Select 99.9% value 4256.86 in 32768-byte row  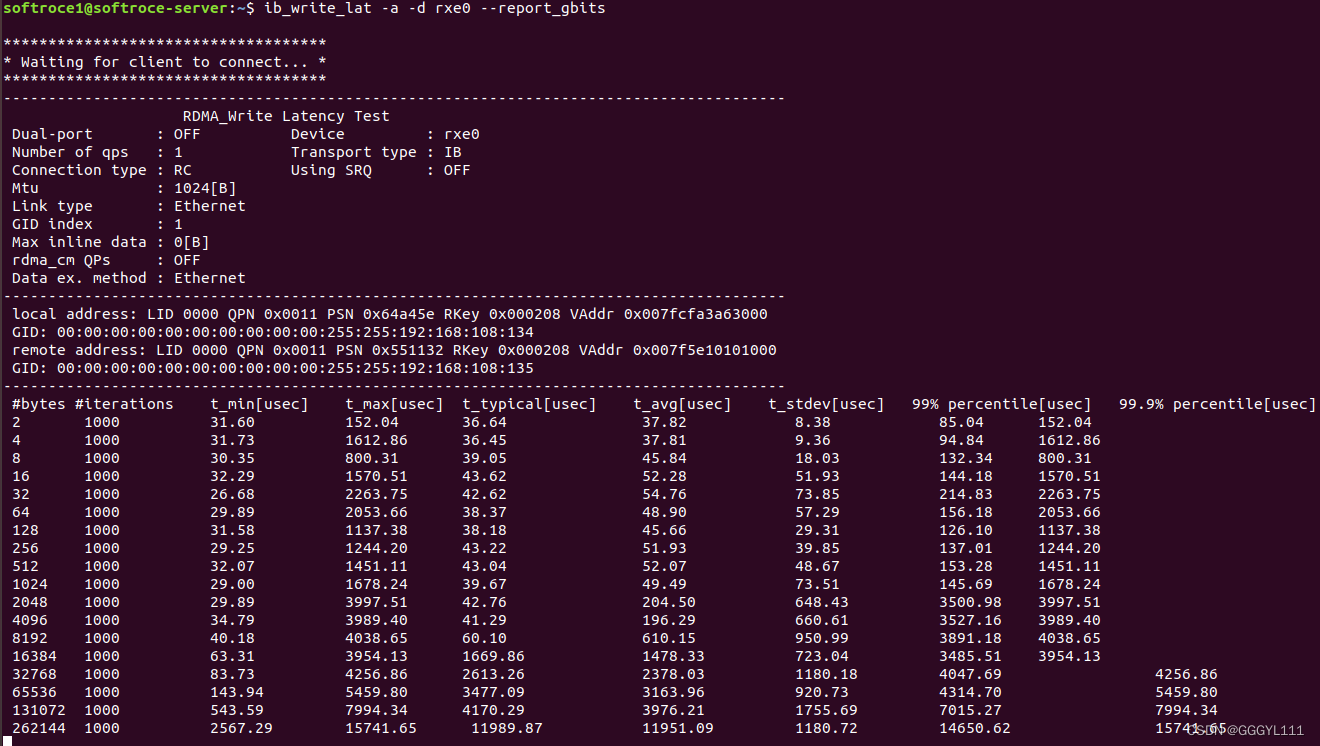[x=1186, y=674]
